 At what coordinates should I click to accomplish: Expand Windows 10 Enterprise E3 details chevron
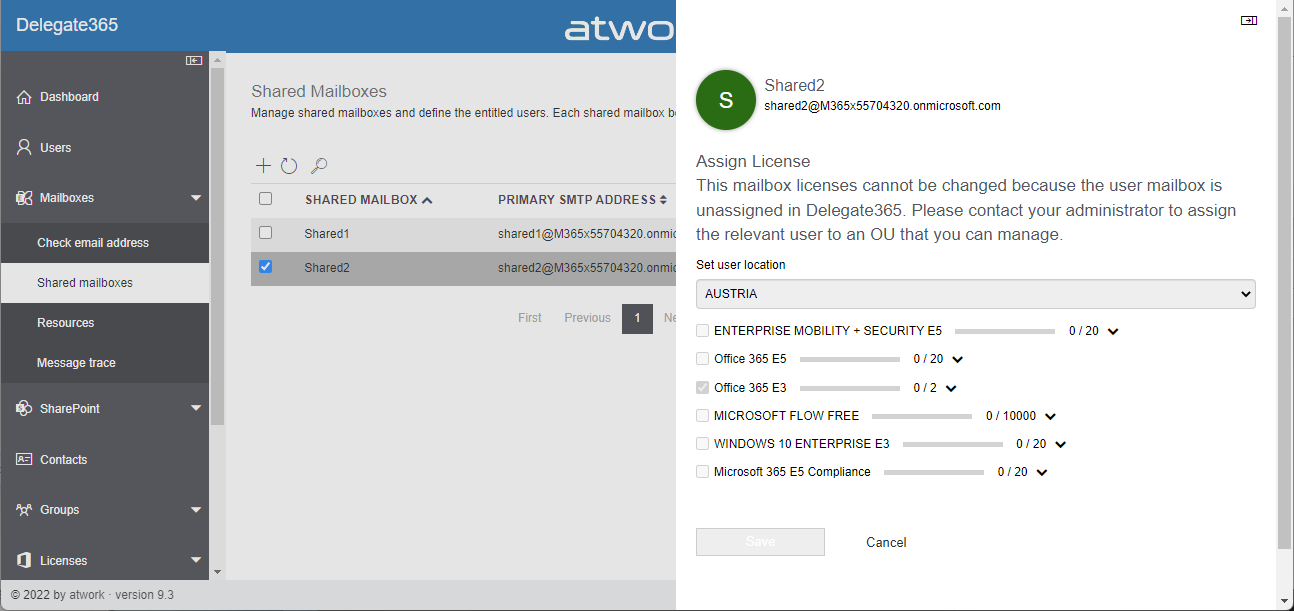1061,445
